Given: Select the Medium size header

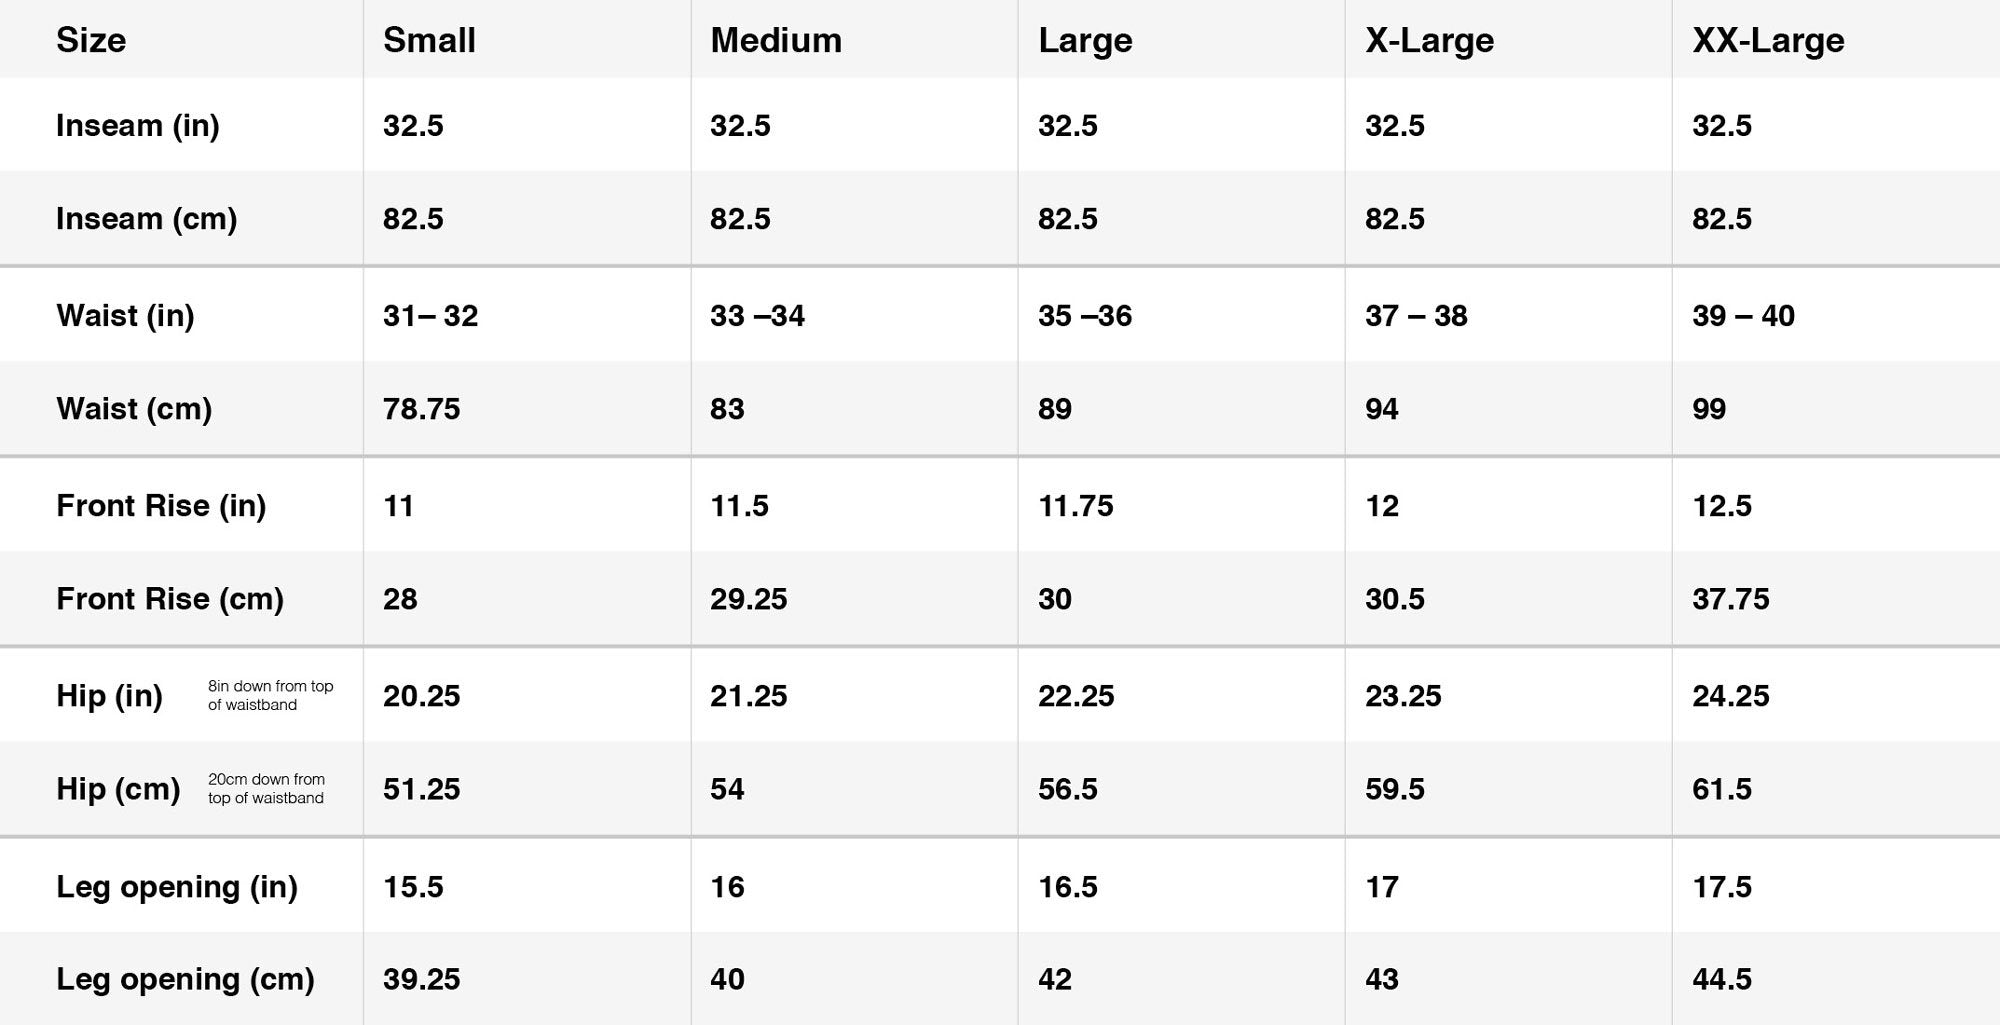Looking at the screenshot, I should point(776,40).
